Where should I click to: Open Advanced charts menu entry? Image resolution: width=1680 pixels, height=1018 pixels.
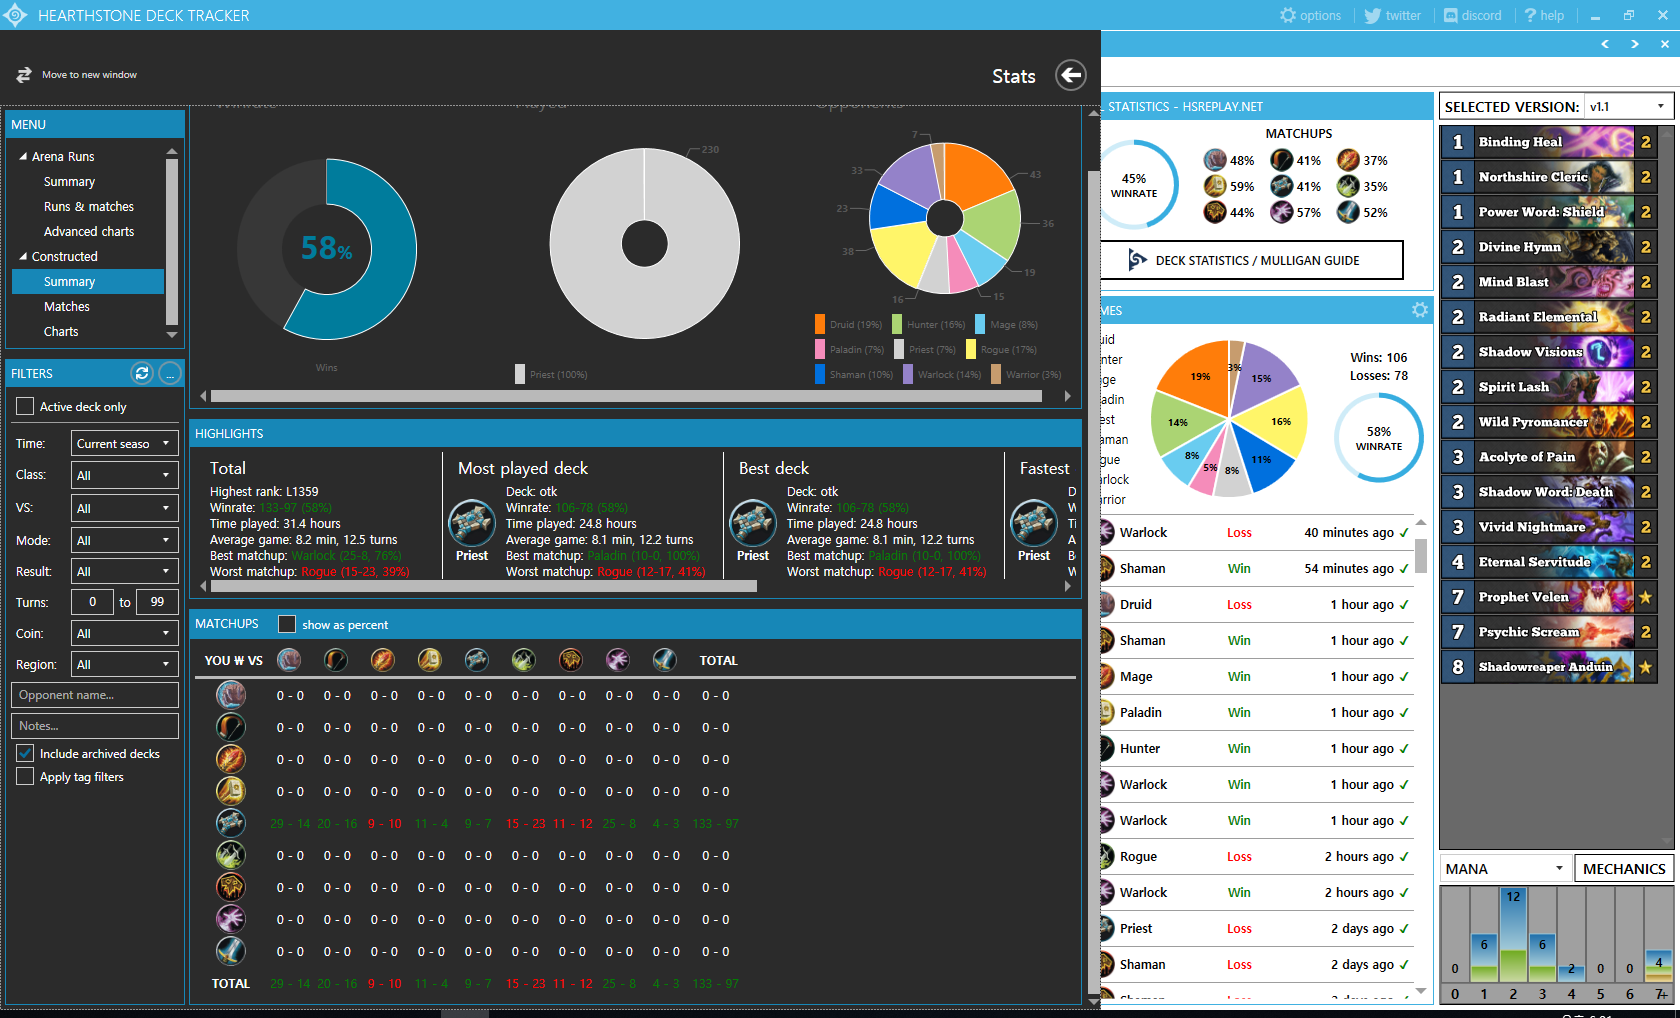(88, 231)
